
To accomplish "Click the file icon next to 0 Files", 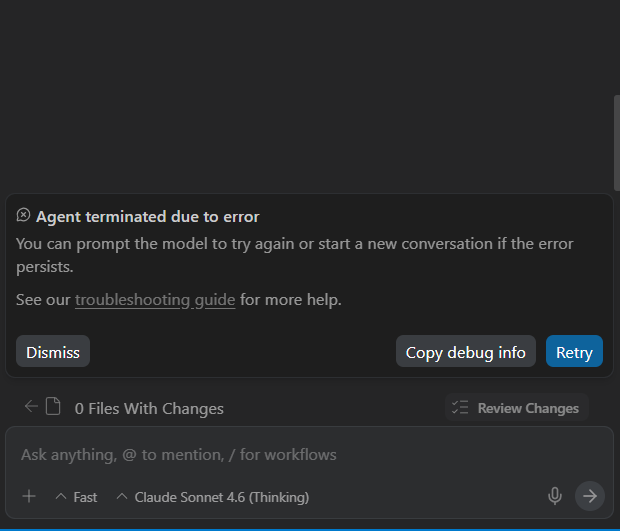I will click(53, 406).
